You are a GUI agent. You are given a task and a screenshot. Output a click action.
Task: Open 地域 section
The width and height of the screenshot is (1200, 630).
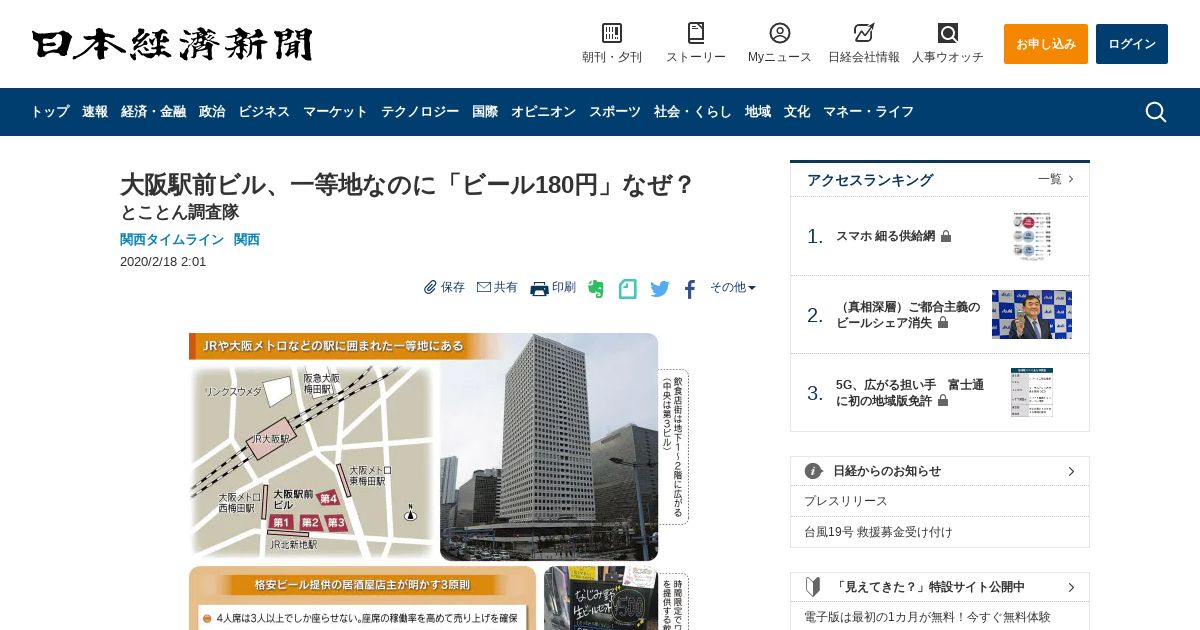tap(758, 112)
